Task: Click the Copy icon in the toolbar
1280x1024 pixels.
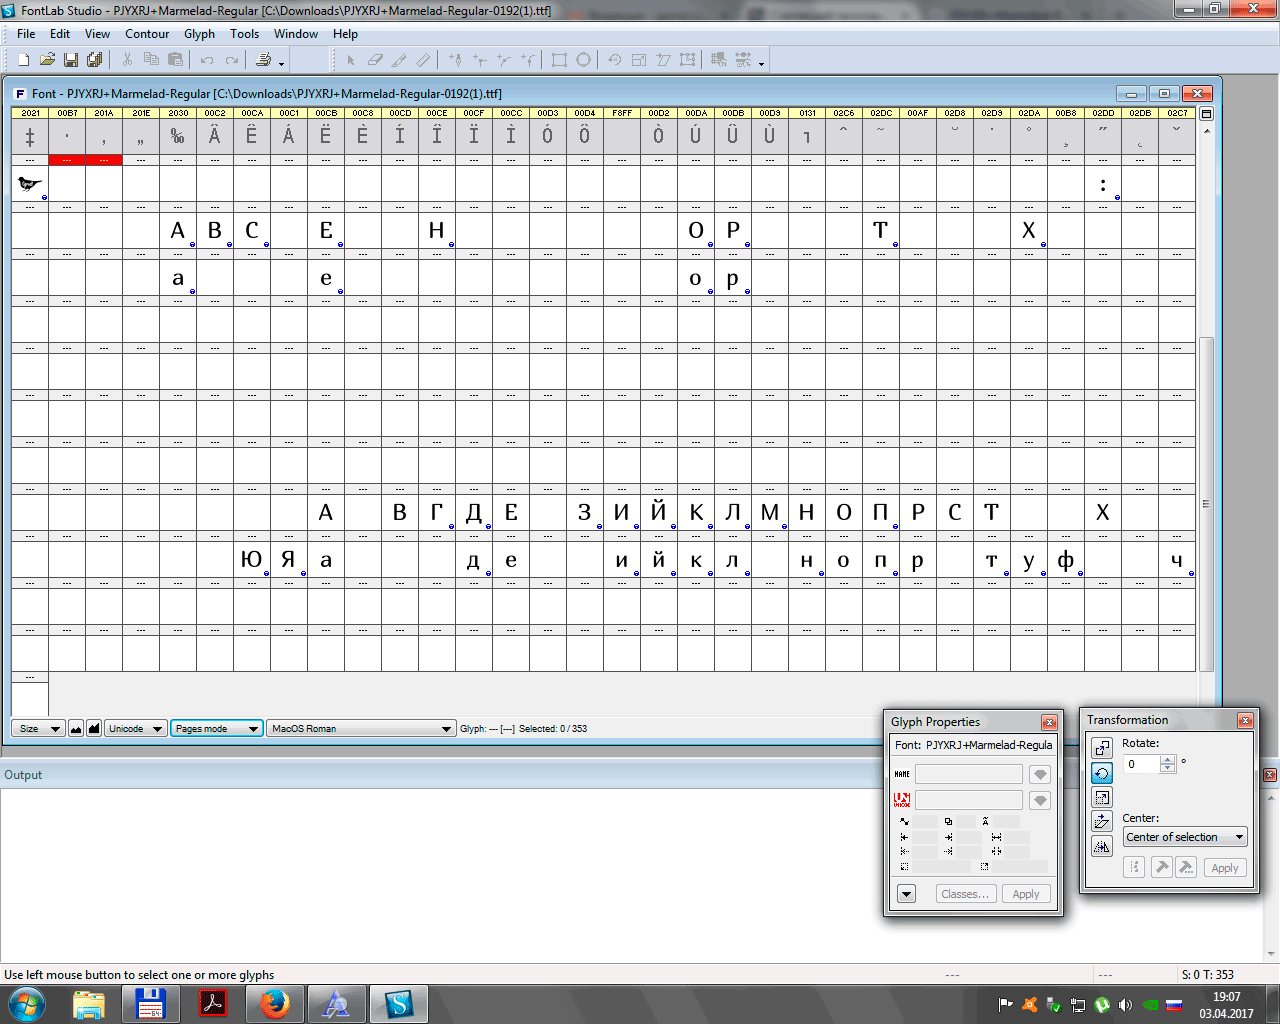Action: (152, 60)
